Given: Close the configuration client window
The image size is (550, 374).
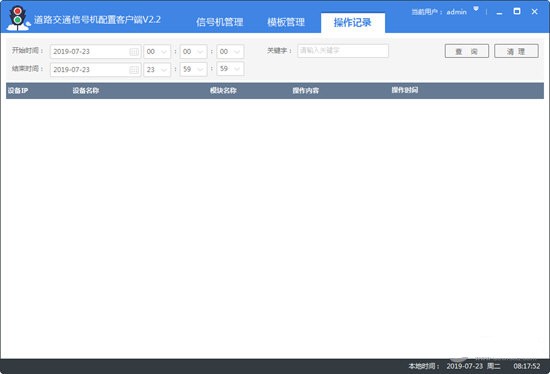Looking at the screenshot, I should 535,12.
